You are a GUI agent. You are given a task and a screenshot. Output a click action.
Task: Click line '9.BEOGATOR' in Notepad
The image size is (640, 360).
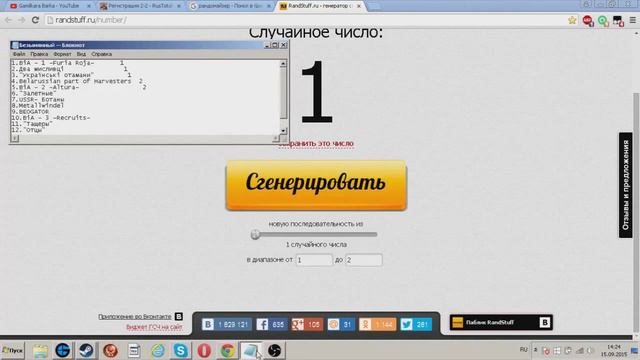click(x=30, y=111)
